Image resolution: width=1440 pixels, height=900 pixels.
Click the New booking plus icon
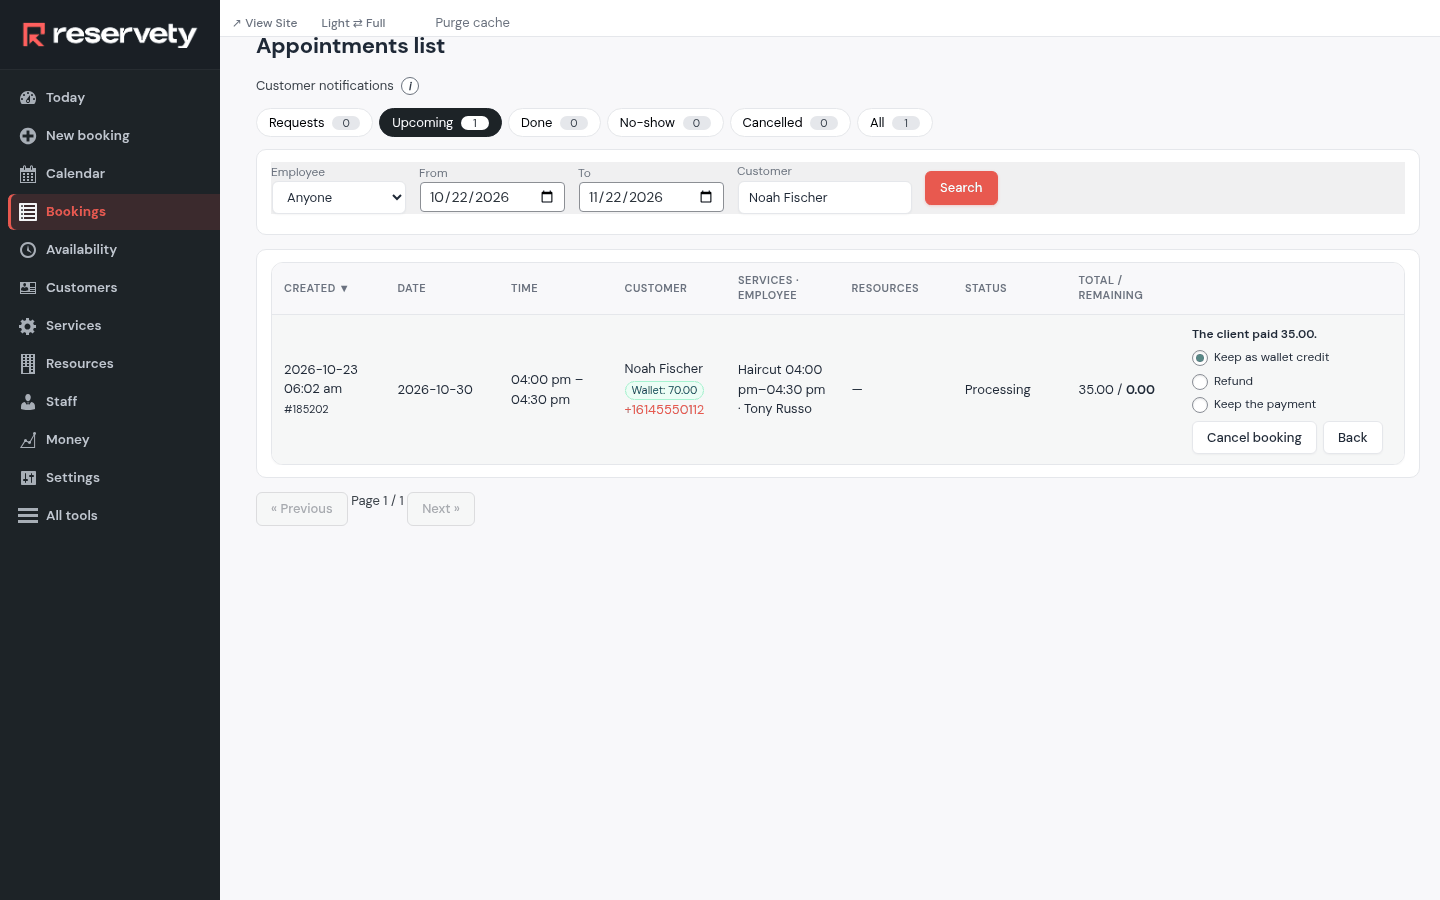28,136
